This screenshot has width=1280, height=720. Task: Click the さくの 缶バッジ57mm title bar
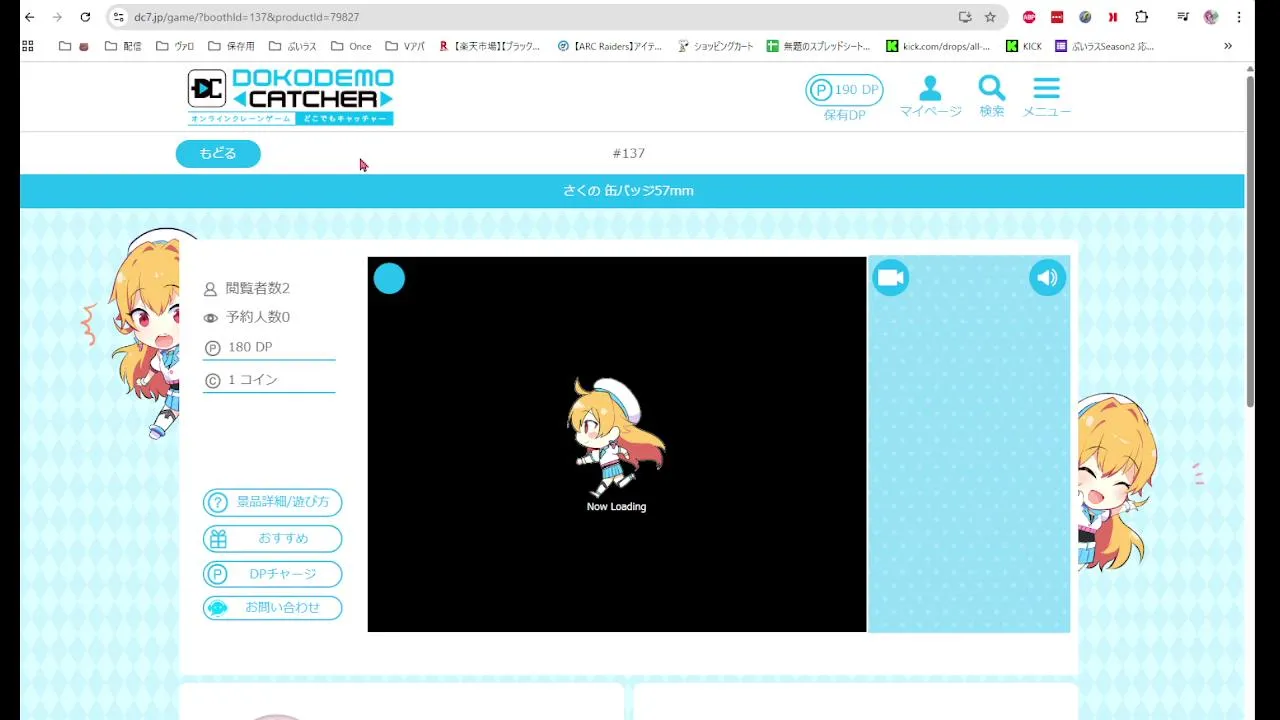pos(632,191)
